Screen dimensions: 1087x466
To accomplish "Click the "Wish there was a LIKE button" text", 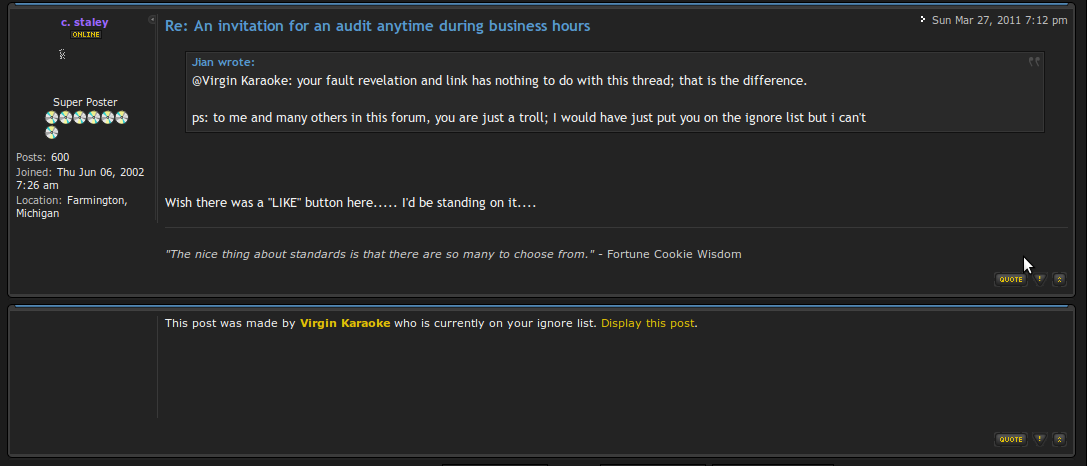I will tap(350, 204).
